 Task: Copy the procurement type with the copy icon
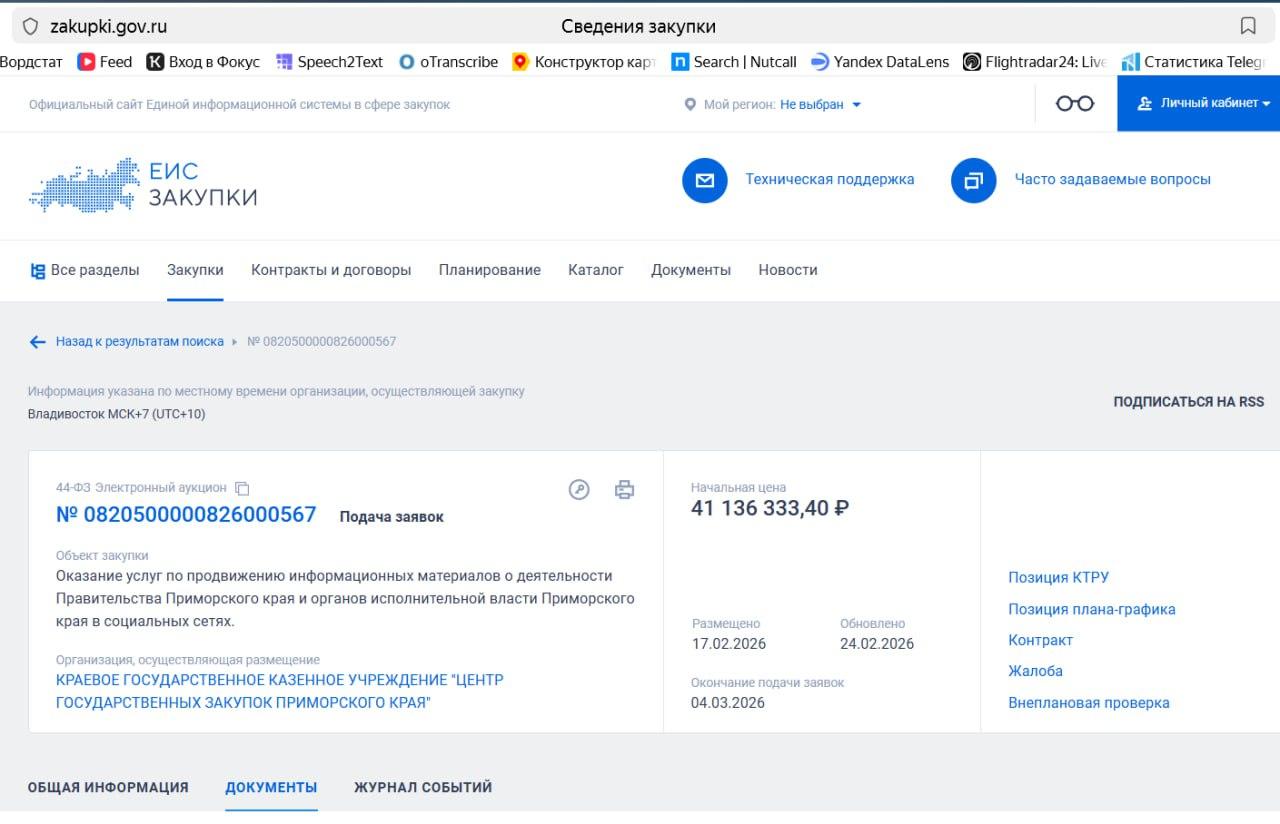(x=242, y=488)
